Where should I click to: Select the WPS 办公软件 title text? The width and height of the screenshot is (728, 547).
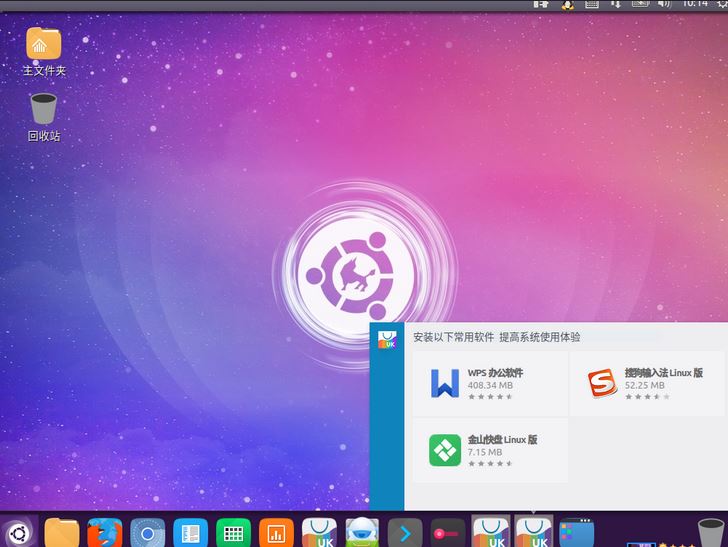click(495, 373)
